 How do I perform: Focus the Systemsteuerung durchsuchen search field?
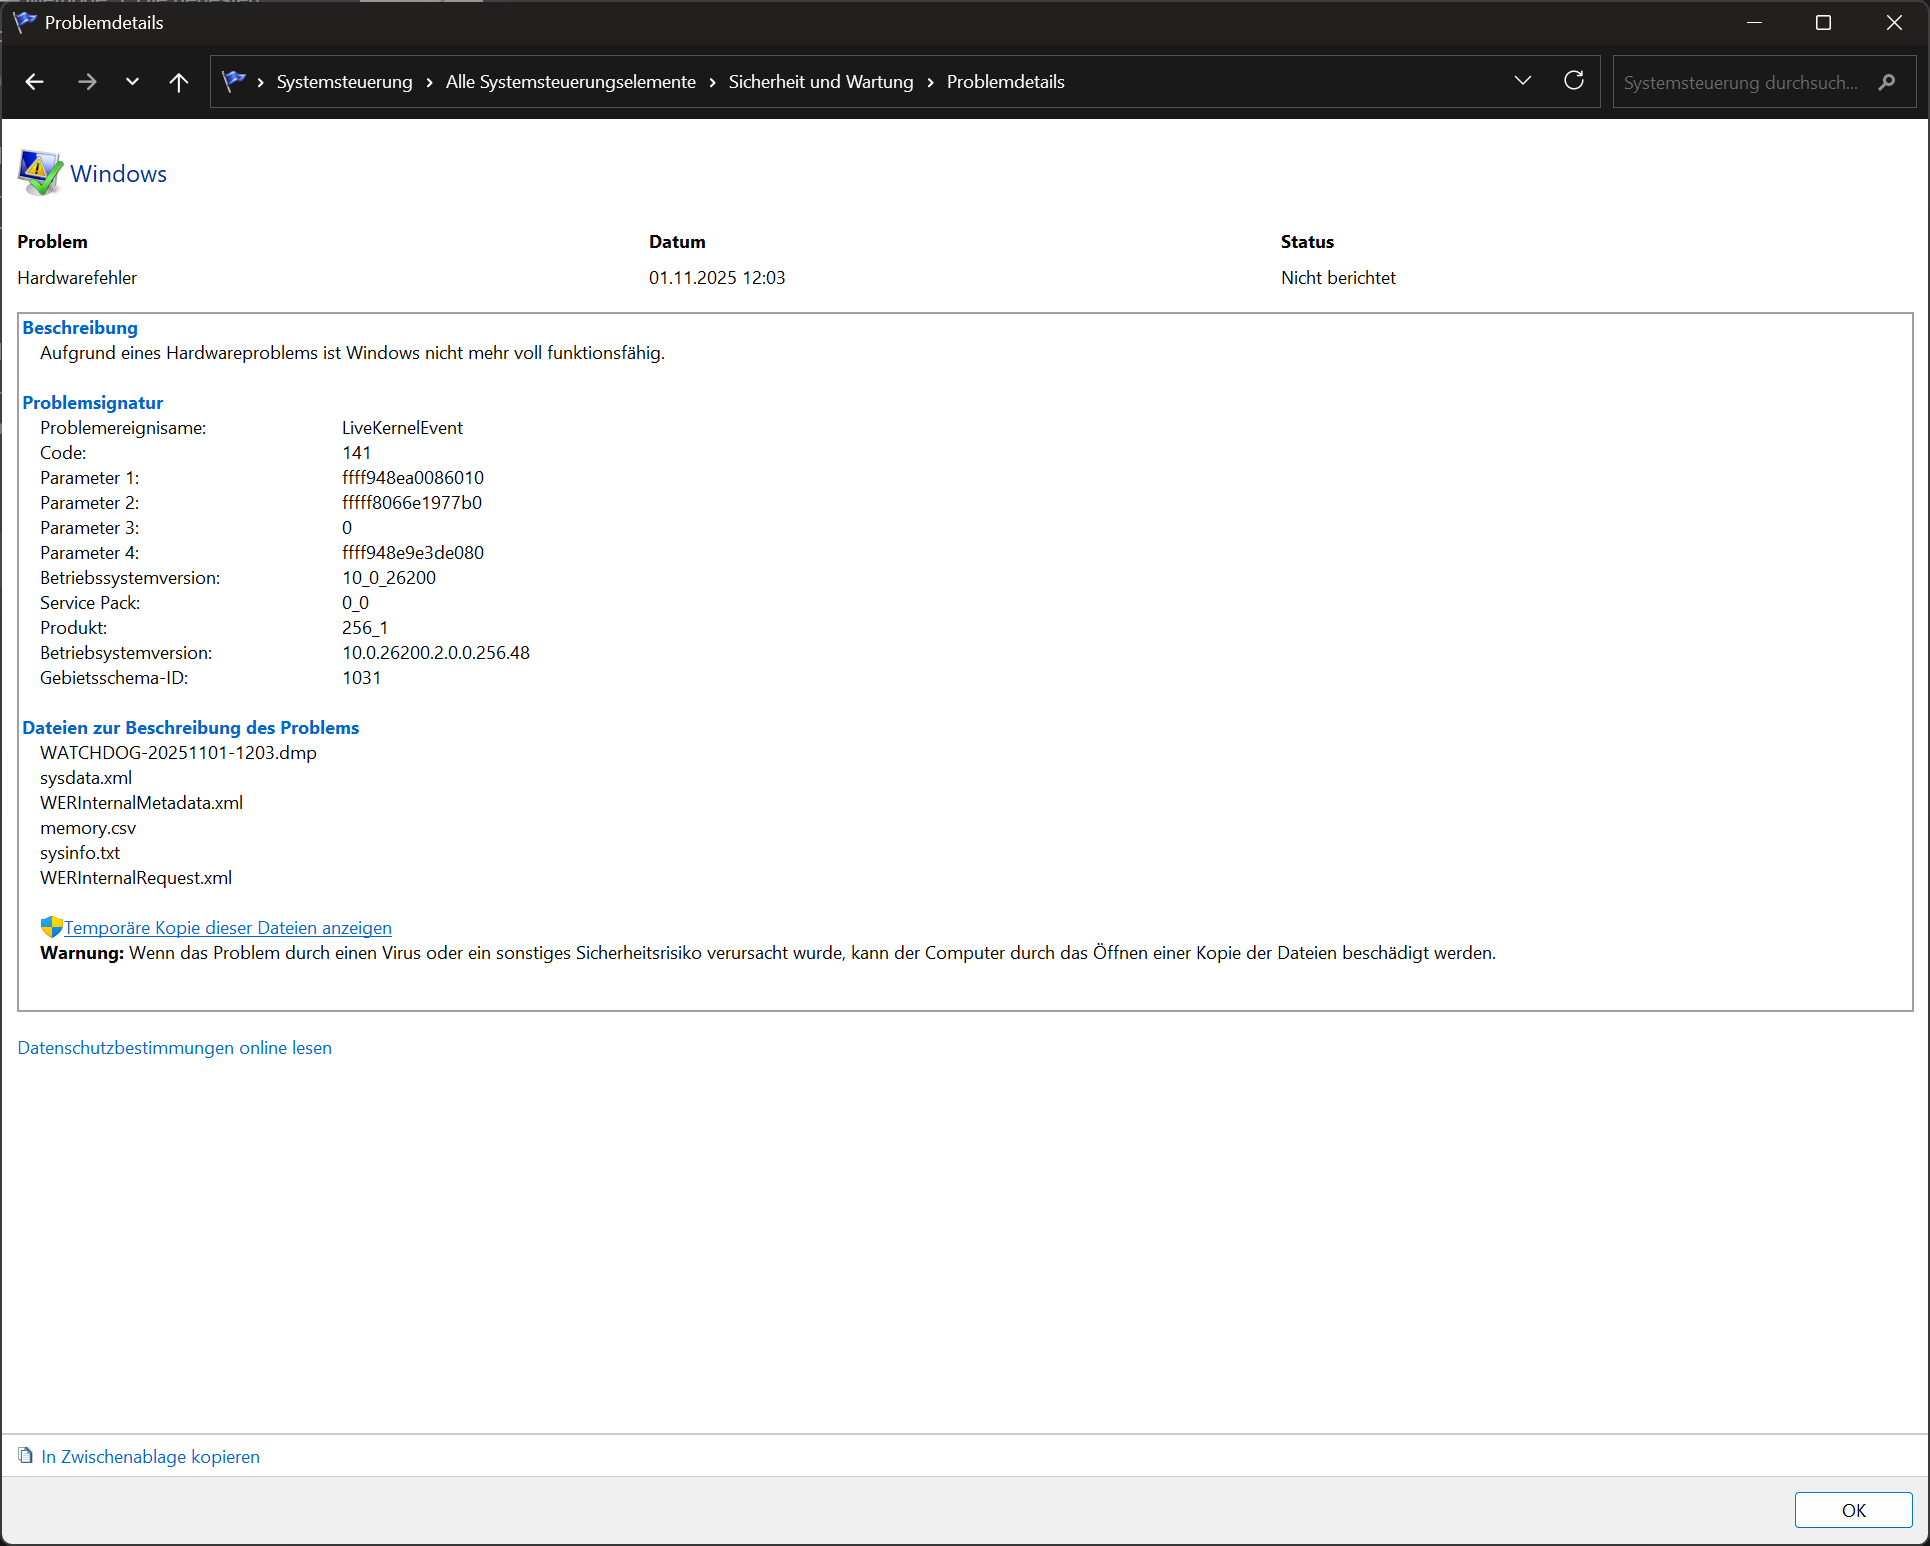(x=1741, y=82)
